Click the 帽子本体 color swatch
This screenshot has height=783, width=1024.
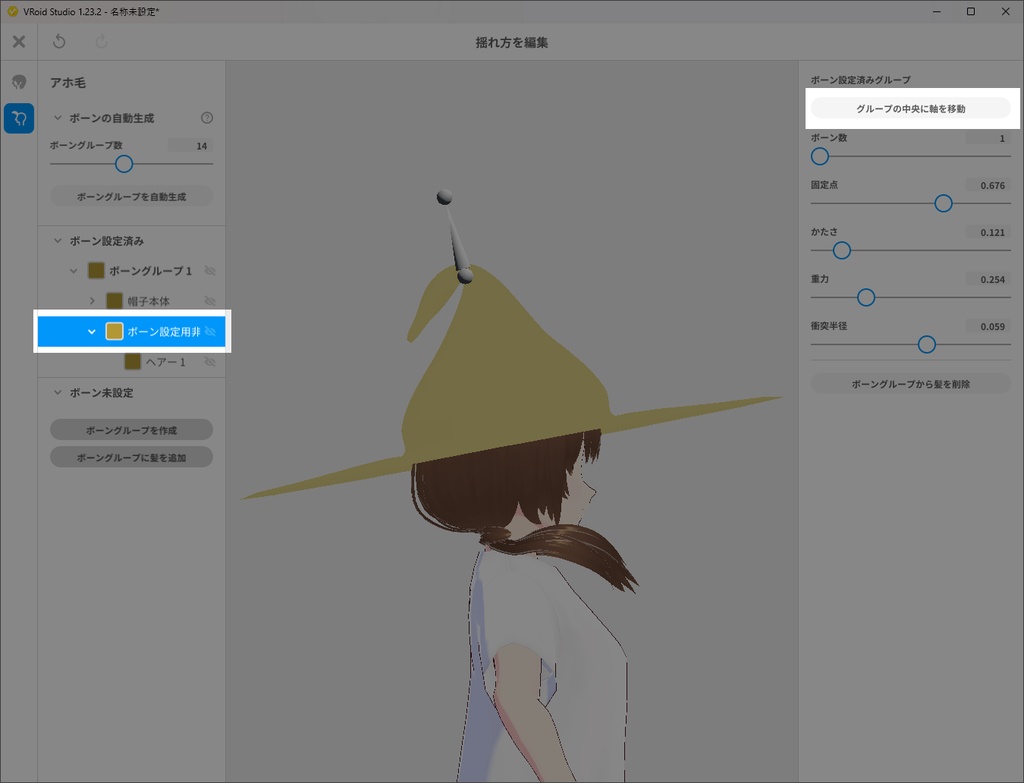(114, 300)
